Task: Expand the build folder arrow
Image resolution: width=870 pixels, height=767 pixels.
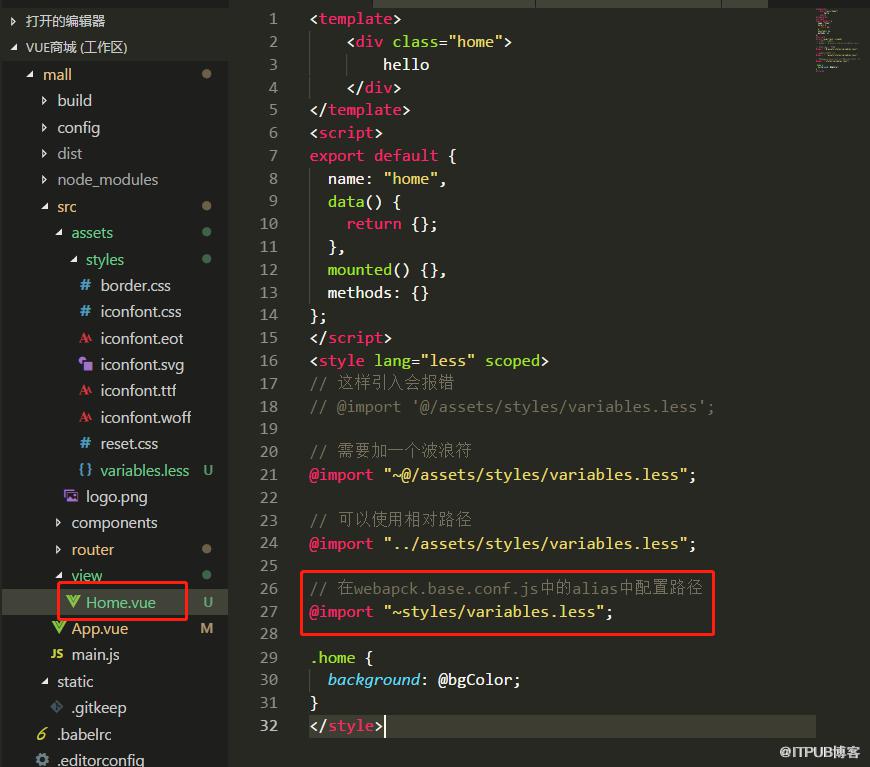Action: pos(44,100)
